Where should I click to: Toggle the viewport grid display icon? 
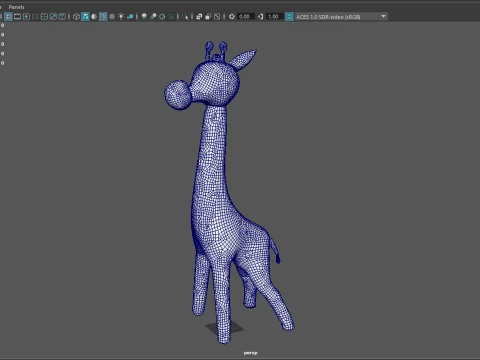tap(8, 16)
